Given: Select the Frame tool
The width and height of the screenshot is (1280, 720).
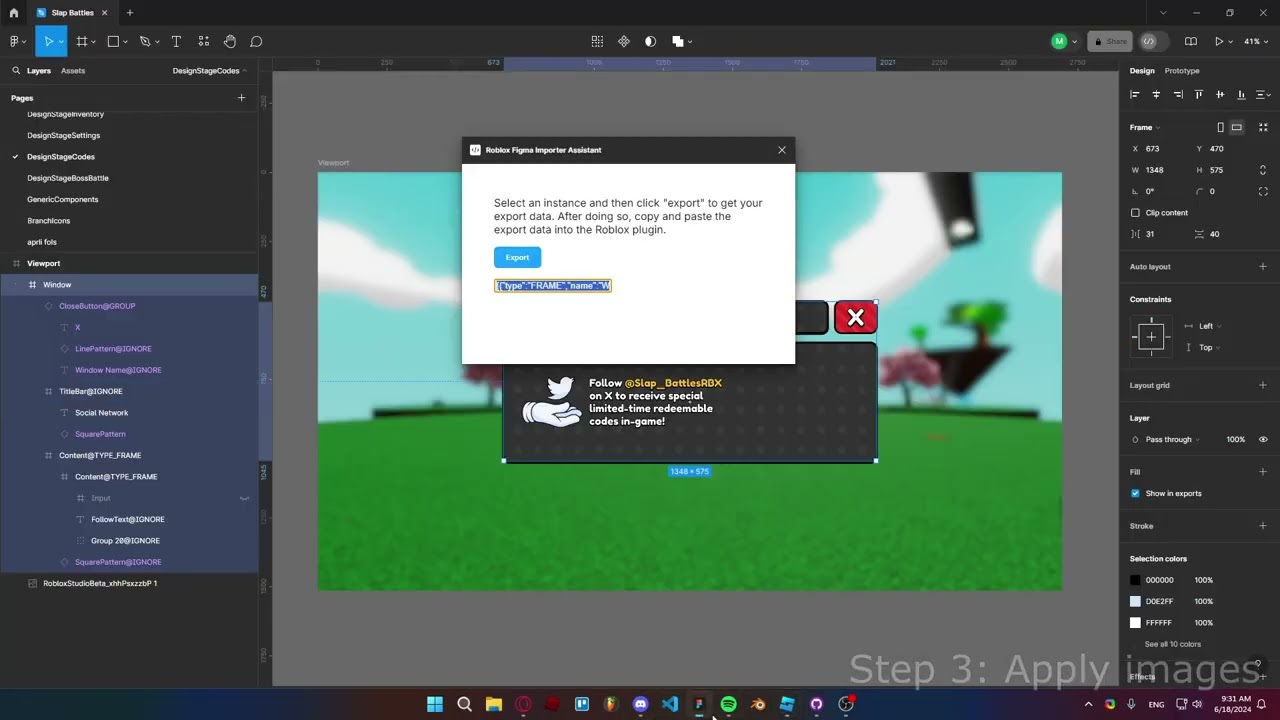Looking at the screenshot, I should [82, 41].
